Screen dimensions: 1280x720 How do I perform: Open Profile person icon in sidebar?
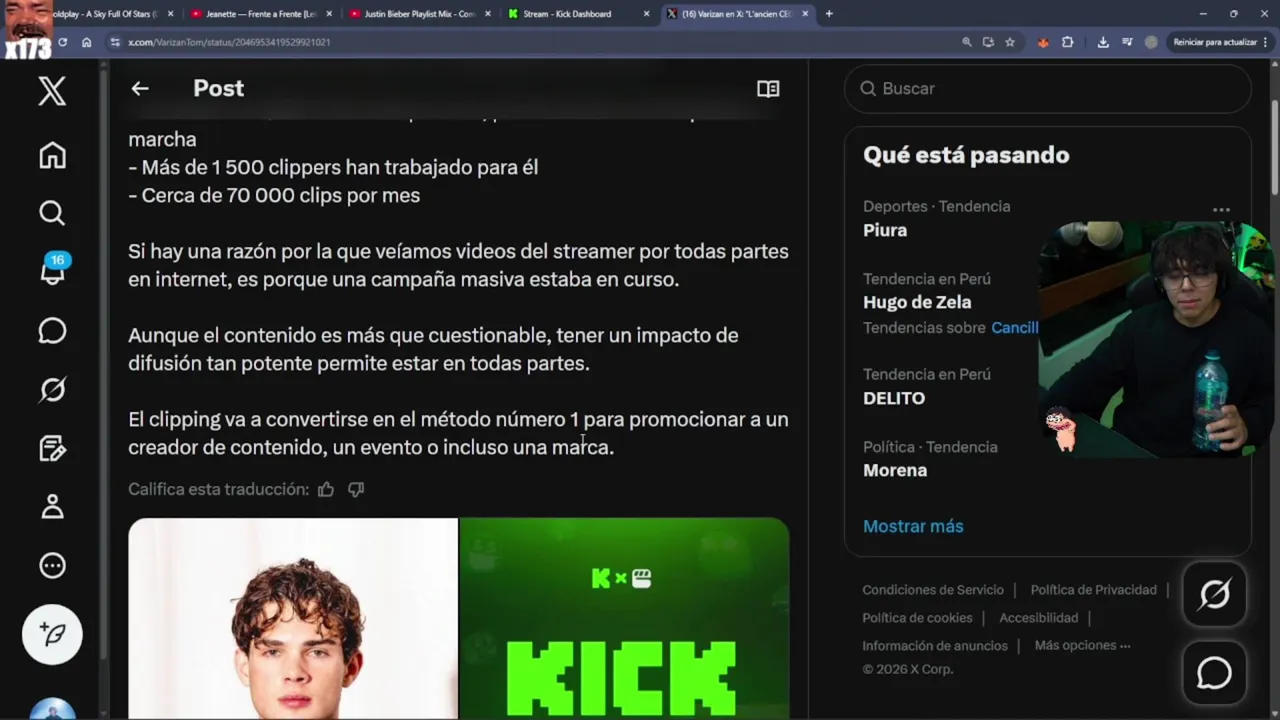[52, 506]
